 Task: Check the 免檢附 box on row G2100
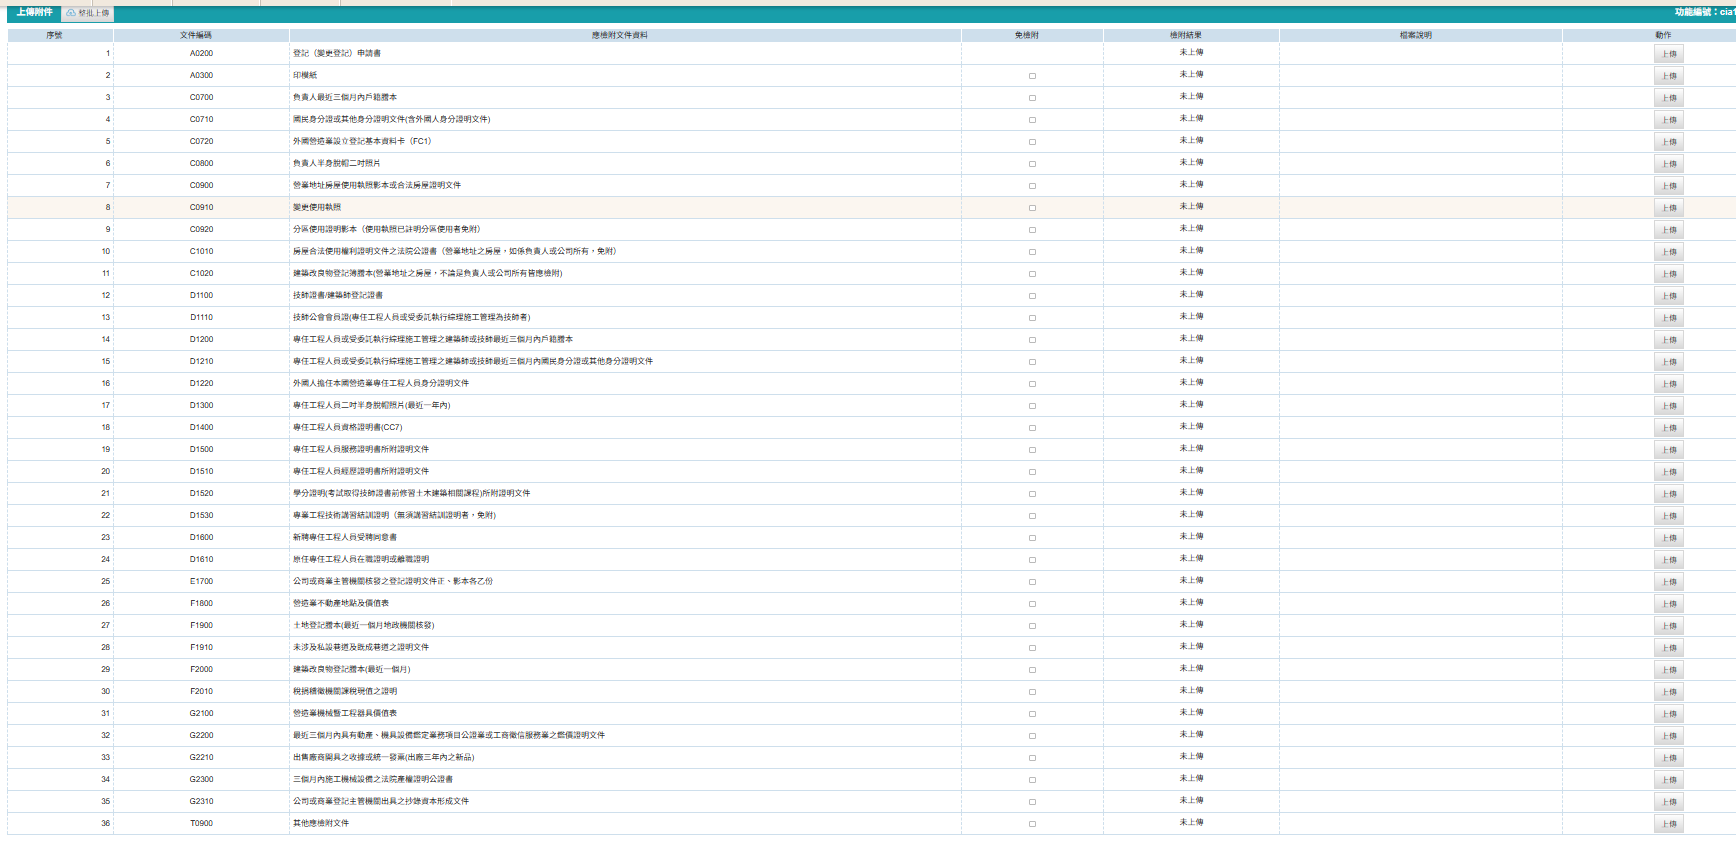click(1032, 714)
